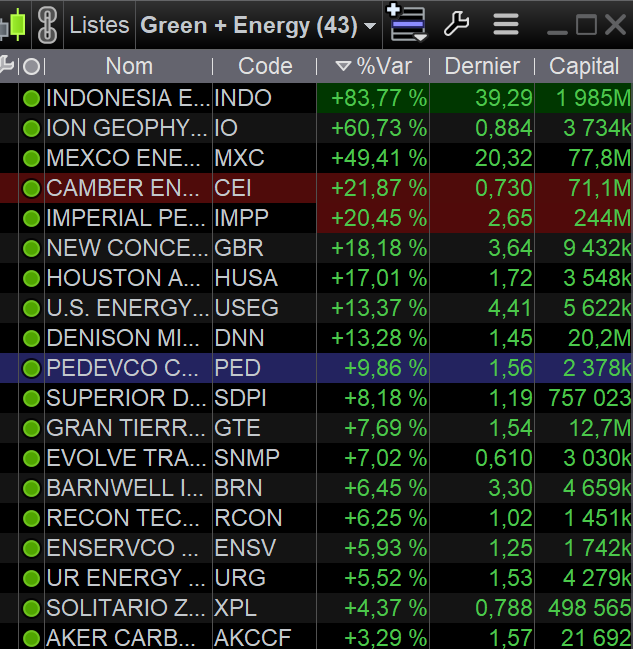
Task: Click green status dot of GRAN TIERR...
Action: pos(31,428)
